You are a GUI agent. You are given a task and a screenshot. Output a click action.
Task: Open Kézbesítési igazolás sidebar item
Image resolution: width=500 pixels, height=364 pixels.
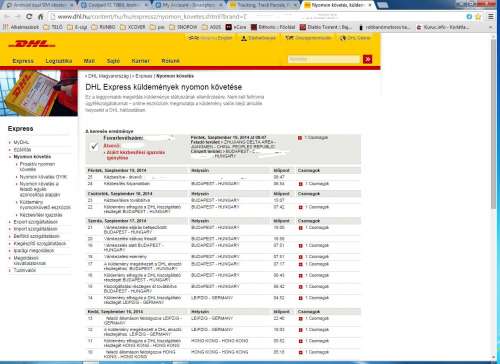pos(41,215)
